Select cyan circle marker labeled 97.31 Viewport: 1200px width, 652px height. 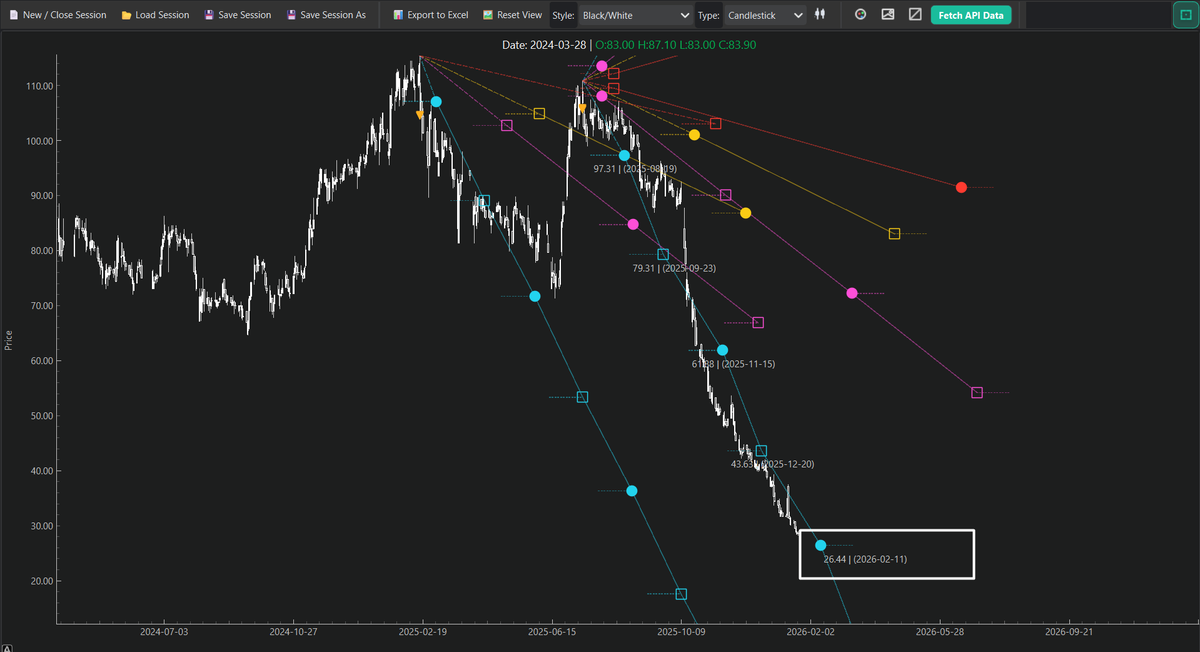tap(624, 155)
